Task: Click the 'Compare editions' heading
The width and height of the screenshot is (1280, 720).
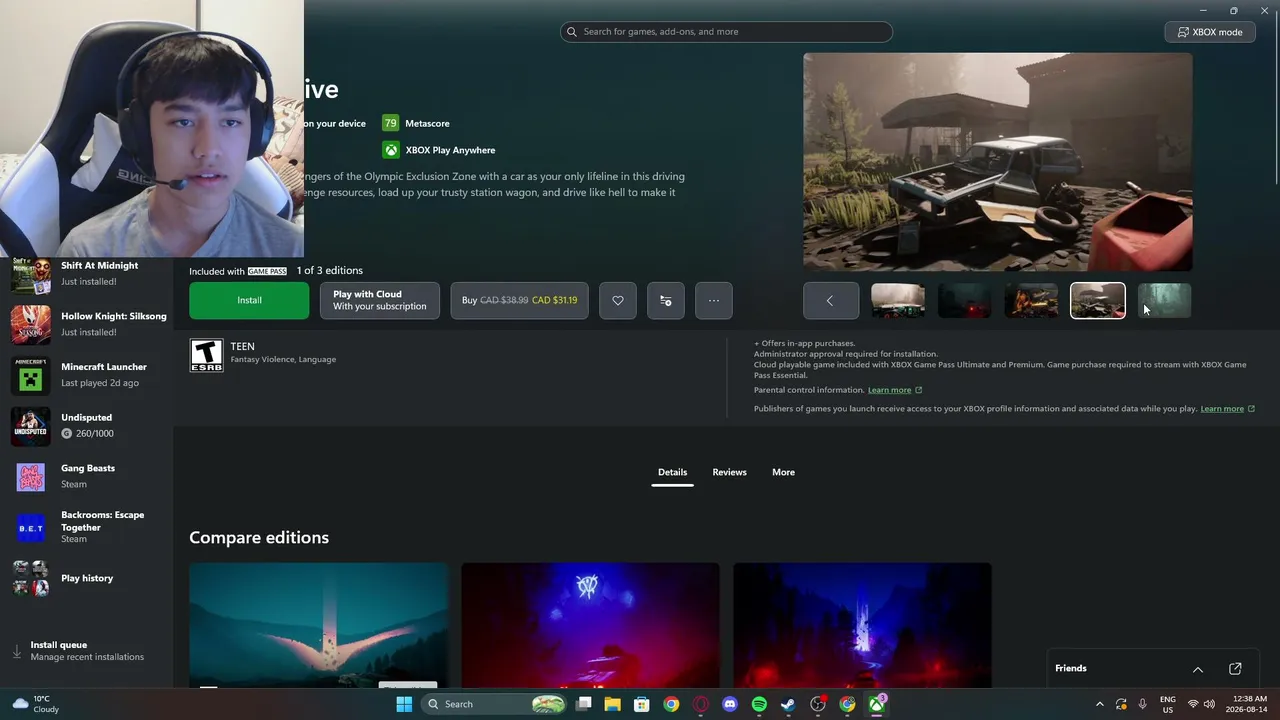Action: (259, 538)
